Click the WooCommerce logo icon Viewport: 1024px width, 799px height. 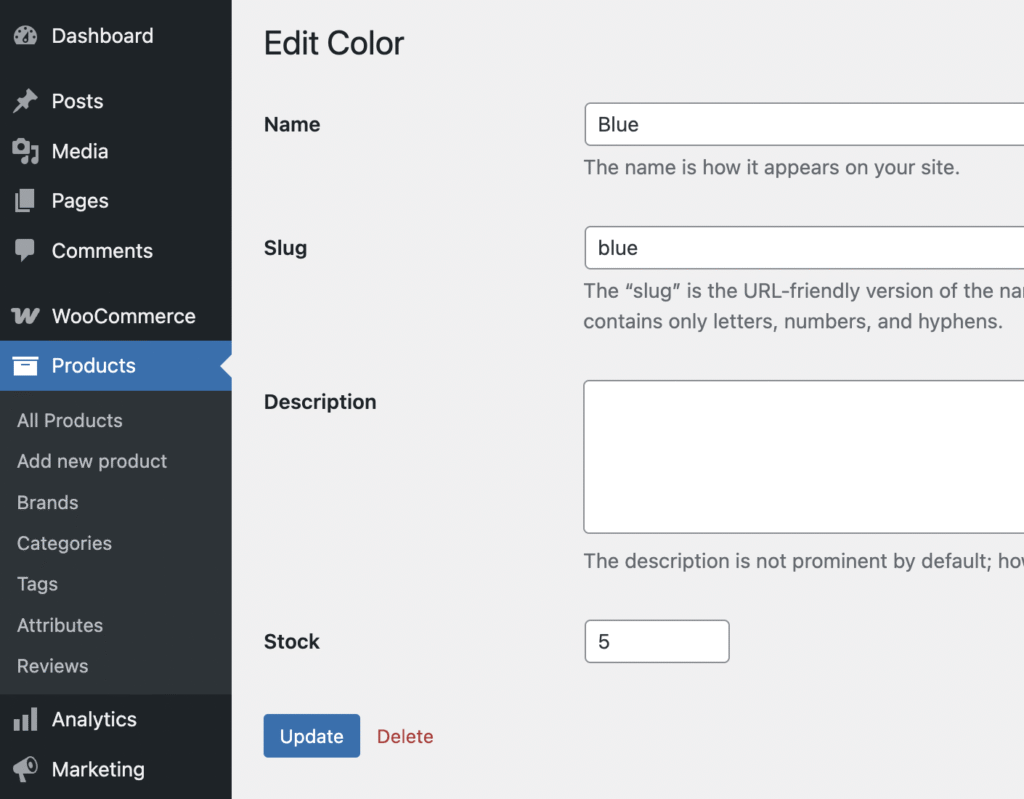coord(25,316)
